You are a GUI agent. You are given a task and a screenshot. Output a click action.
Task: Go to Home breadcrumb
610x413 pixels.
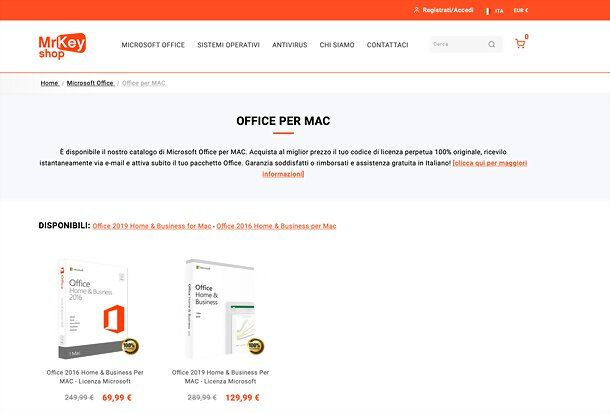click(50, 83)
